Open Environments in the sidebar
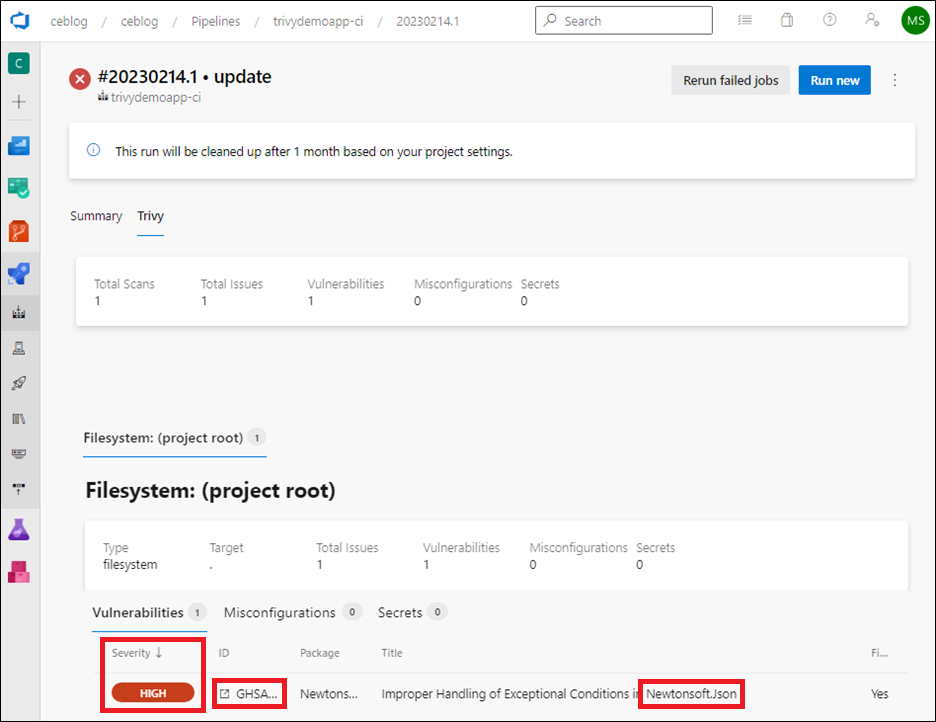 (19, 348)
